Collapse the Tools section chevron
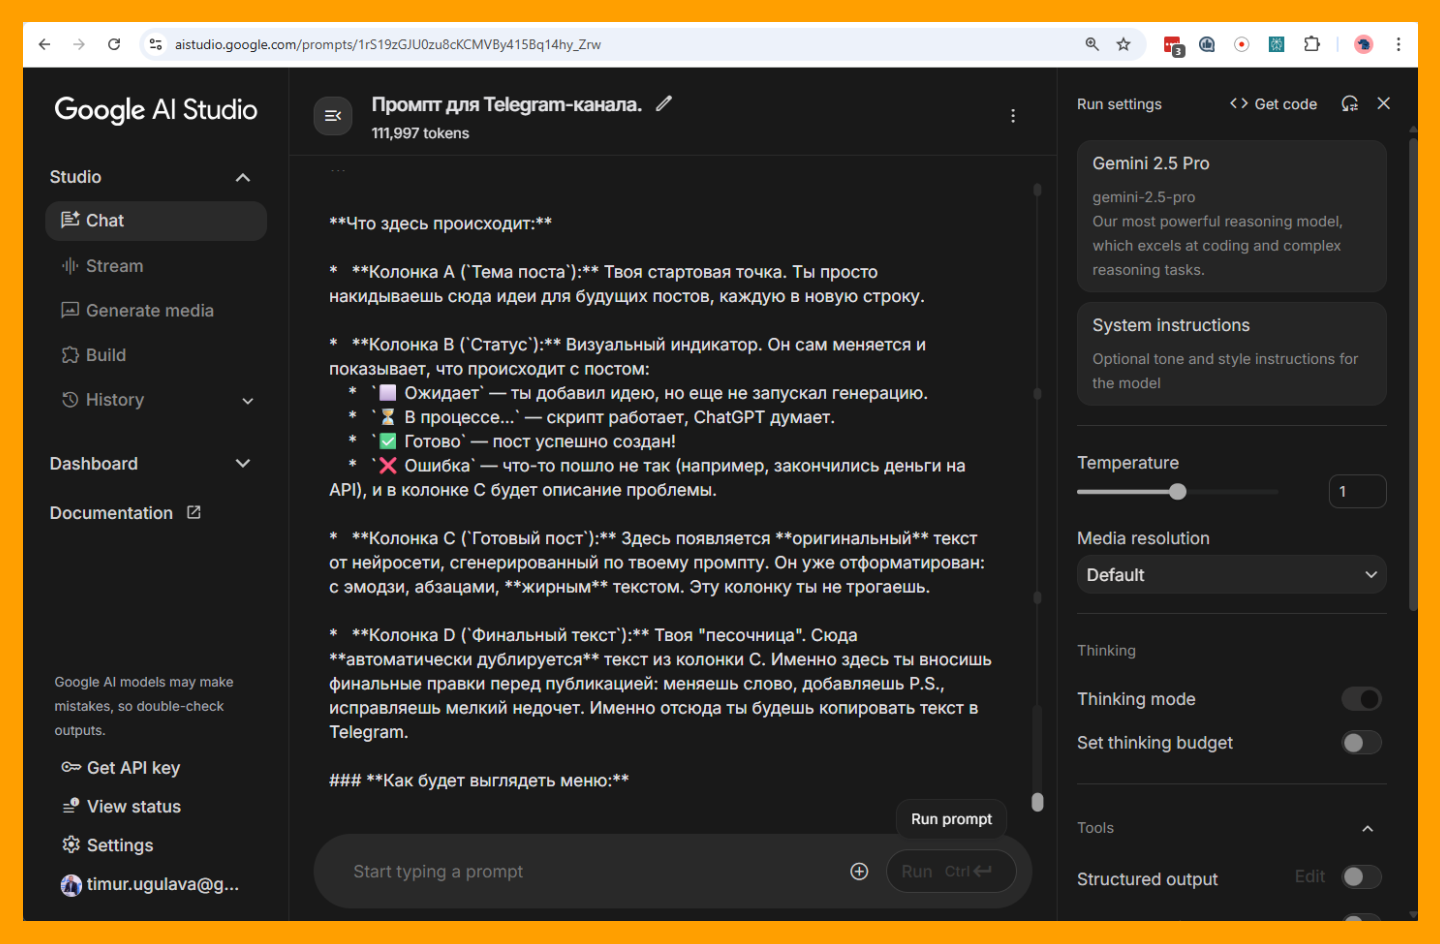The image size is (1440, 944). pyautogui.click(x=1367, y=828)
